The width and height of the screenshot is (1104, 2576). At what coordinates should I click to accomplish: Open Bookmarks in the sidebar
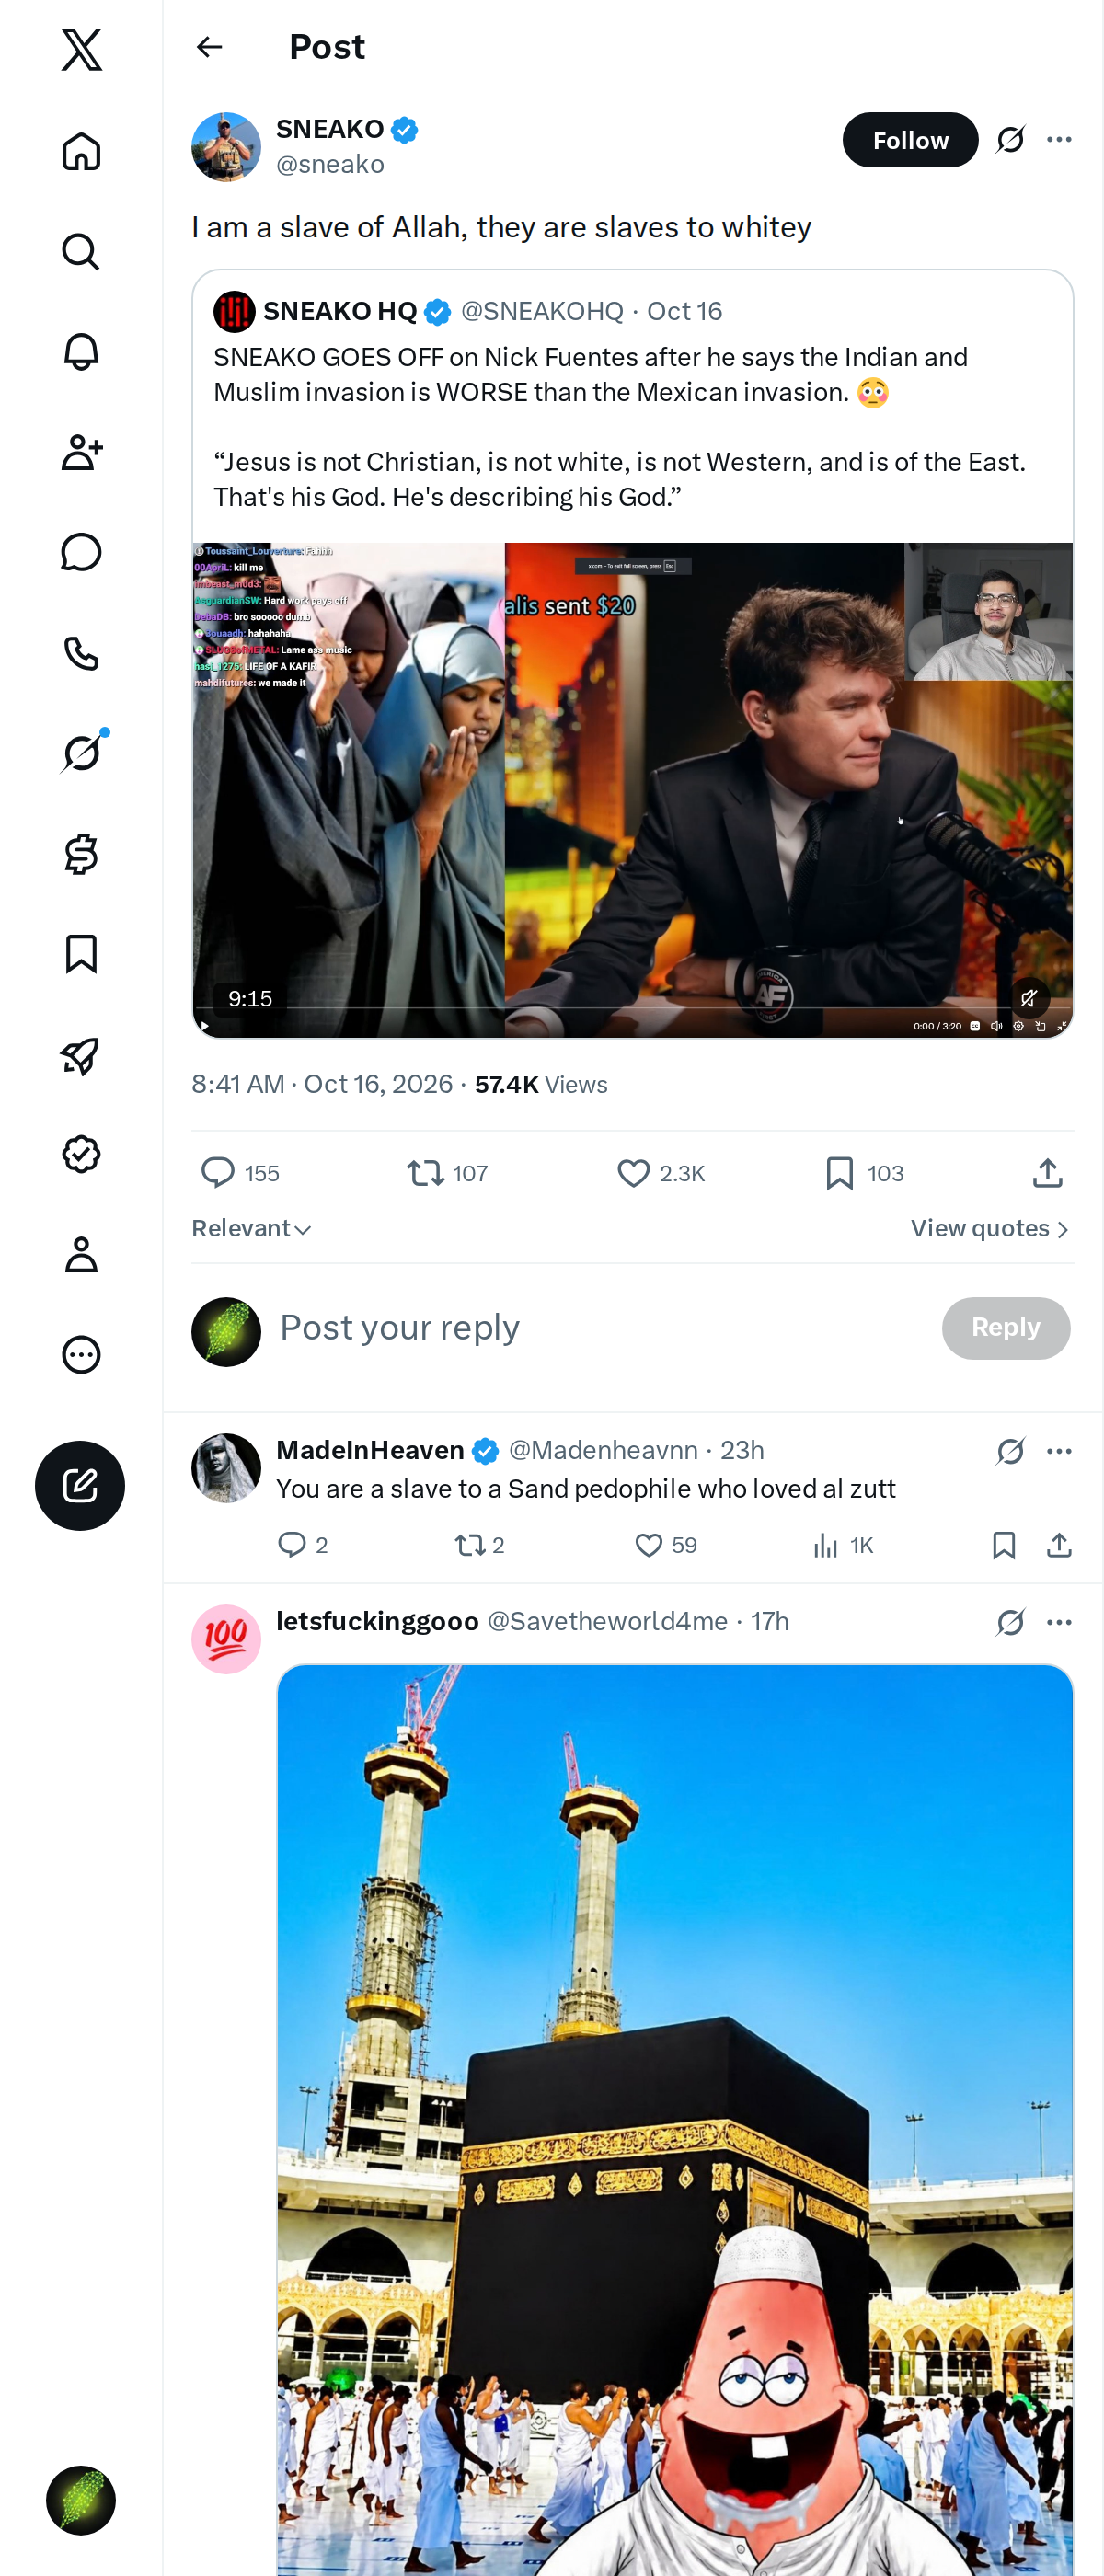pyautogui.click(x=81, y=954)
